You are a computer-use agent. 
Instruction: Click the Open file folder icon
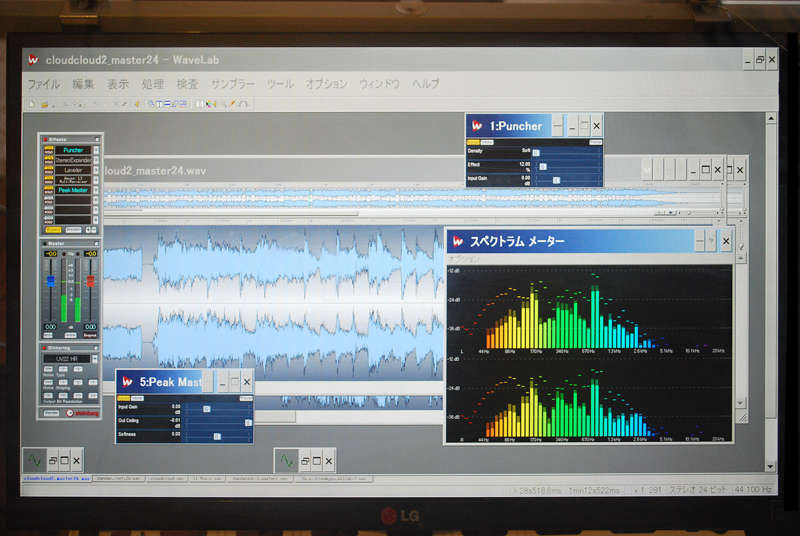45,104
